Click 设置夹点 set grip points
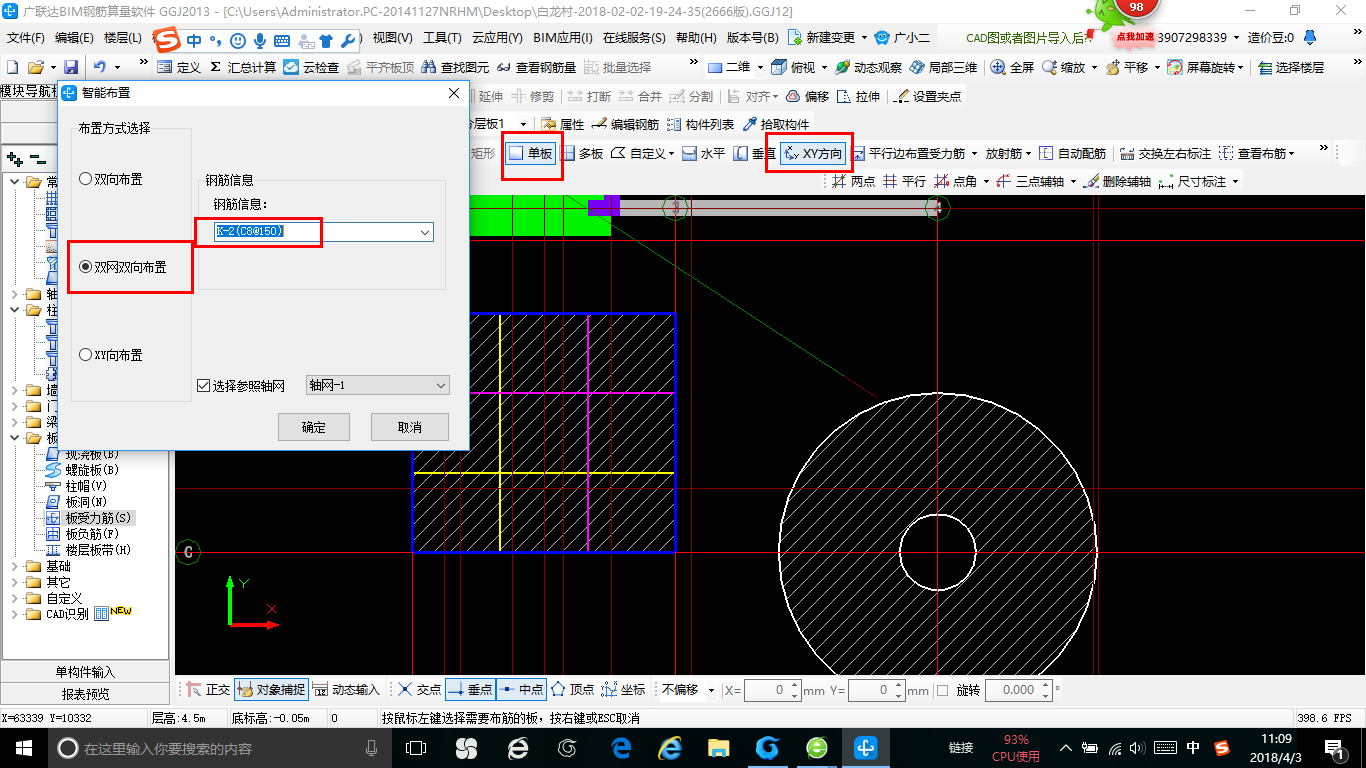 [x=927, y=97]
